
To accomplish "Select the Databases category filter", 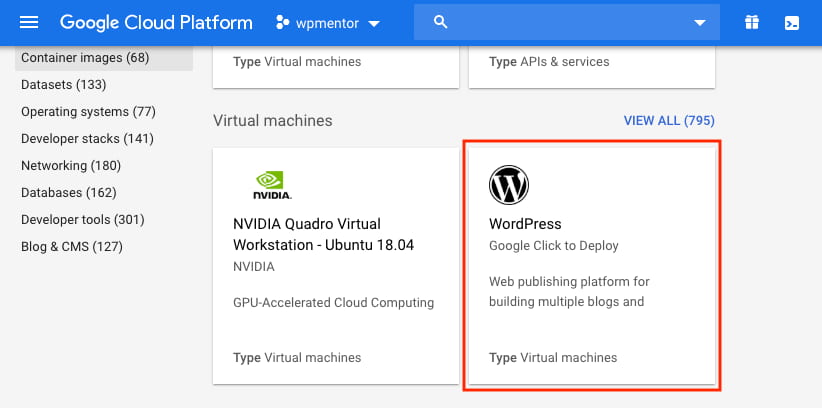I will 69,192.
